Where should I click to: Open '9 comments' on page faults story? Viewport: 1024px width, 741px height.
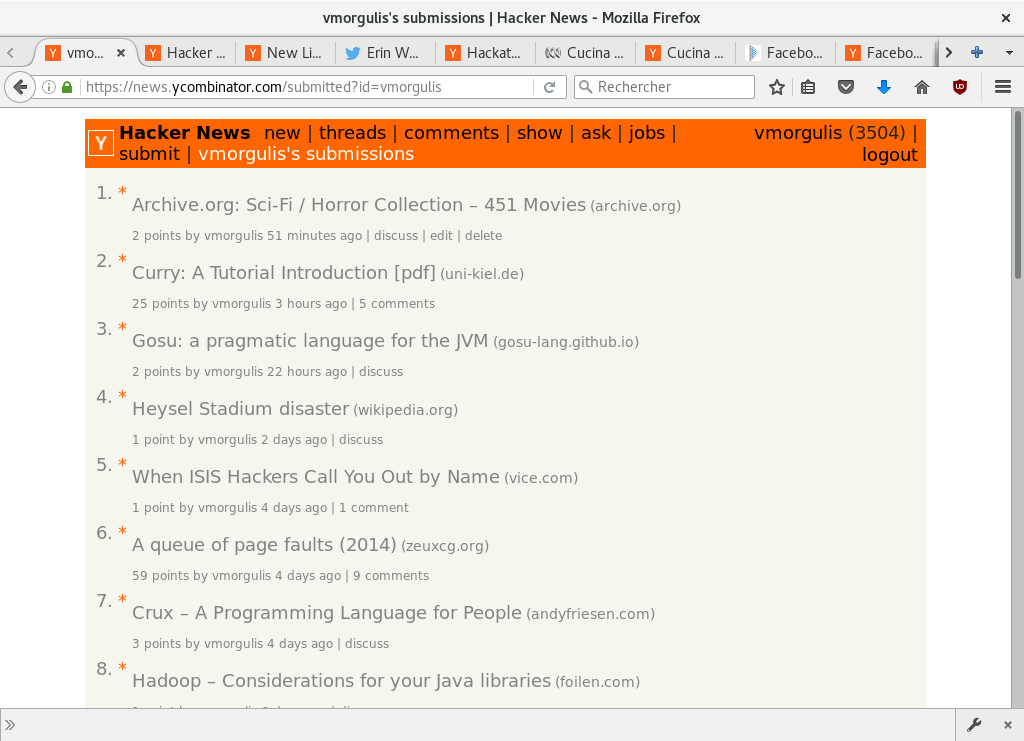click(391, 575)
